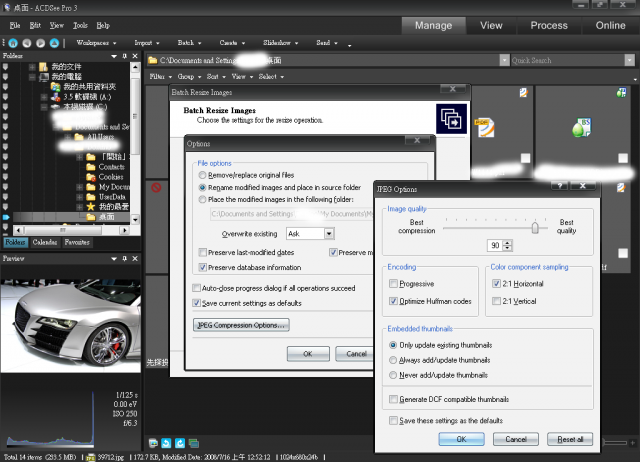Screen dimensions: 640x462
Task: Click OK in JPEG Options dialog
Action: [x=462, y=439]
